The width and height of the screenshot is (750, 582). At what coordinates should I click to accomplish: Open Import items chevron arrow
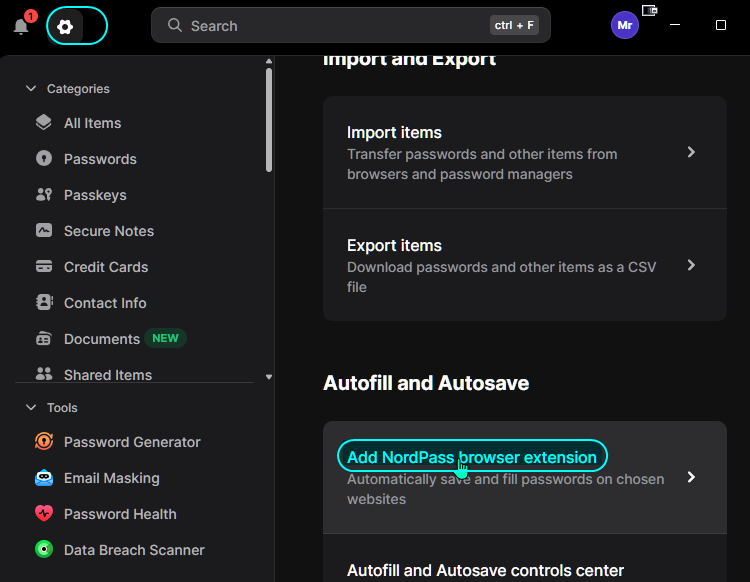pyautogui.click(x=691, y=152)
